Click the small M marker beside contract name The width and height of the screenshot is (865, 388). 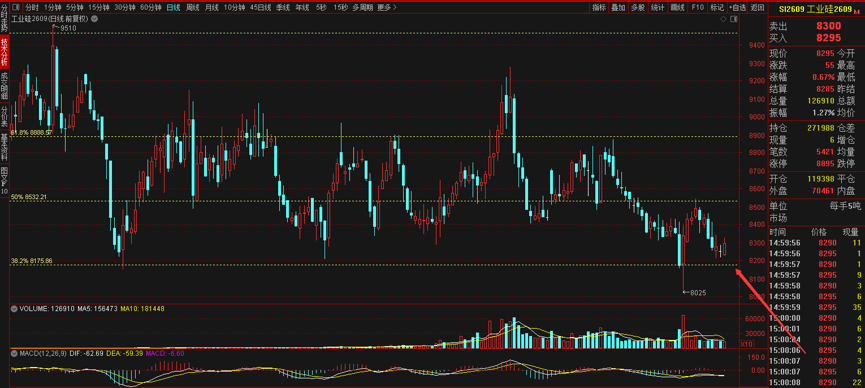pyautogui.click(x=857, y=11)
